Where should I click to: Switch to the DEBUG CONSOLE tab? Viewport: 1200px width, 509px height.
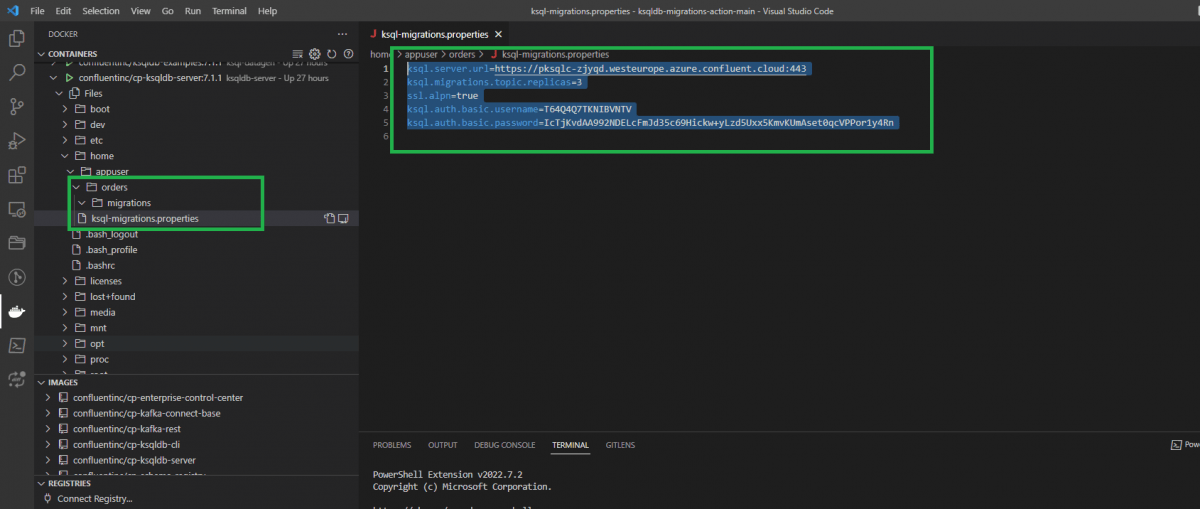coord(505,445)
